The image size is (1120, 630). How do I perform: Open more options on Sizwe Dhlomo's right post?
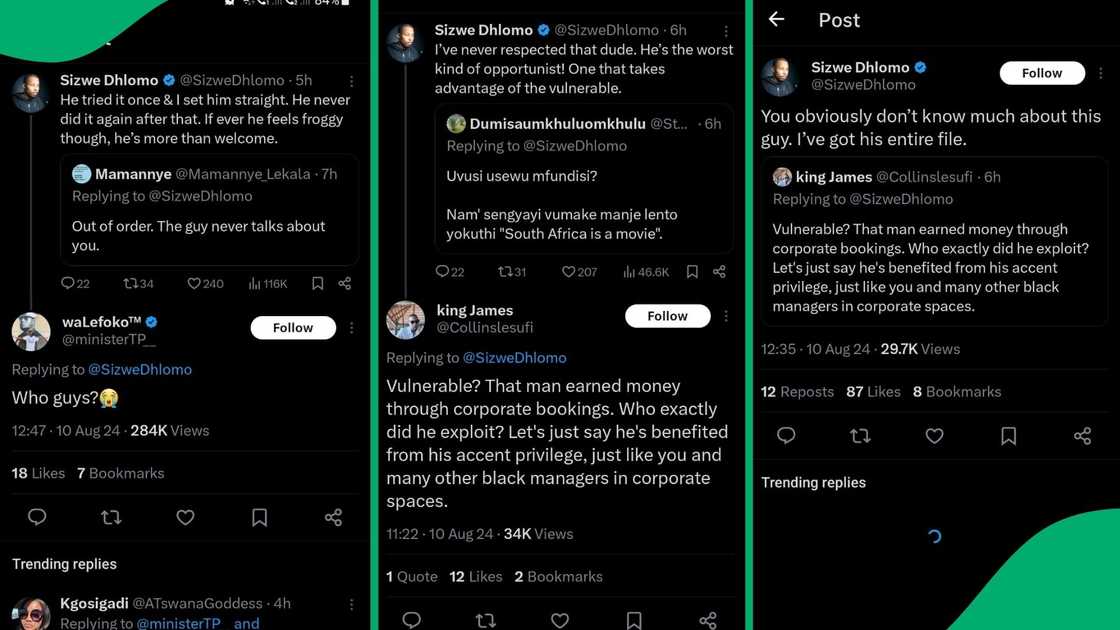point(1100,73)
